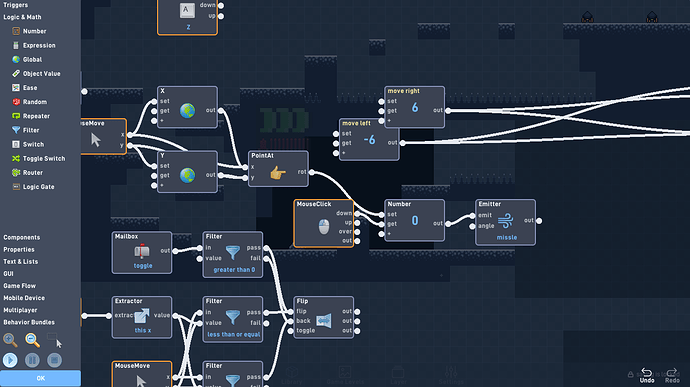Confirm with the OK button
The height and width of the screenshot is (387, 690).
(x=40, y=378)
